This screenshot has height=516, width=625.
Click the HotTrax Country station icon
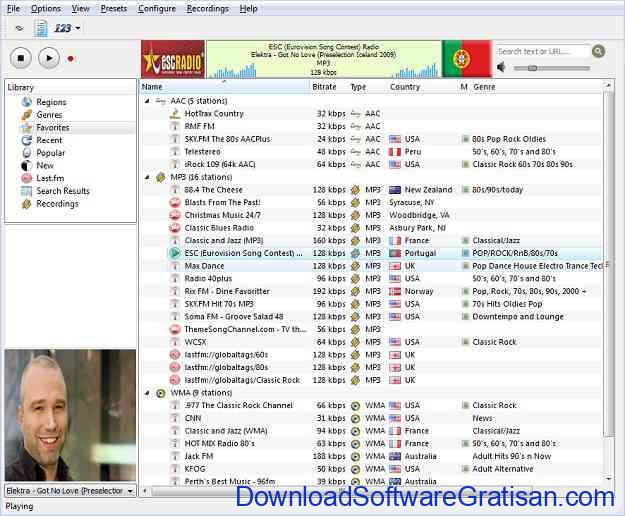click(x=175, y=114)
